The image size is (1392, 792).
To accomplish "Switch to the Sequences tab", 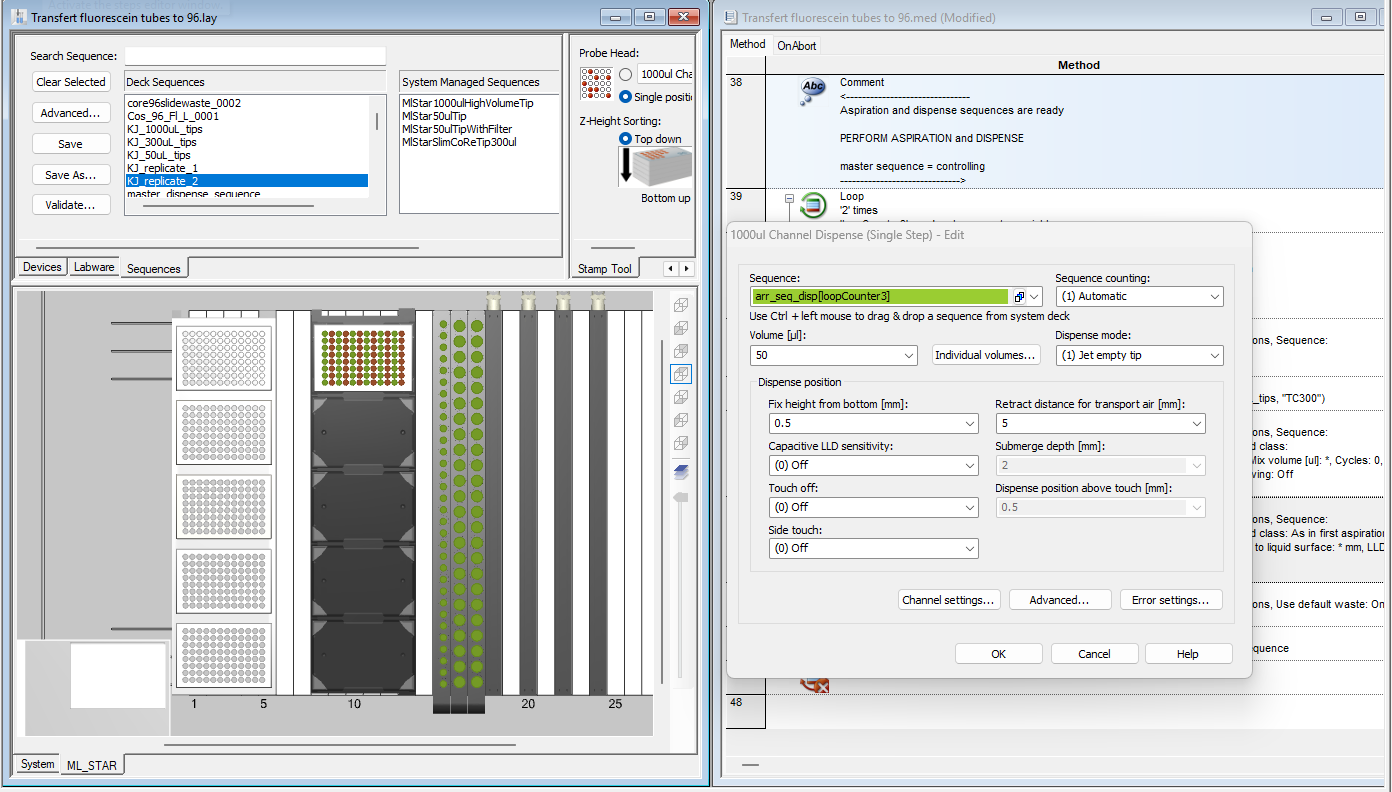I will click(x=154, y=268).
